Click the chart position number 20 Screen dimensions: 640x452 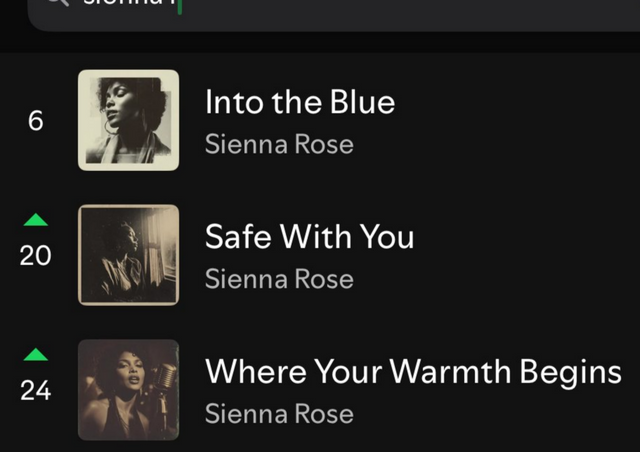(36, 256)
